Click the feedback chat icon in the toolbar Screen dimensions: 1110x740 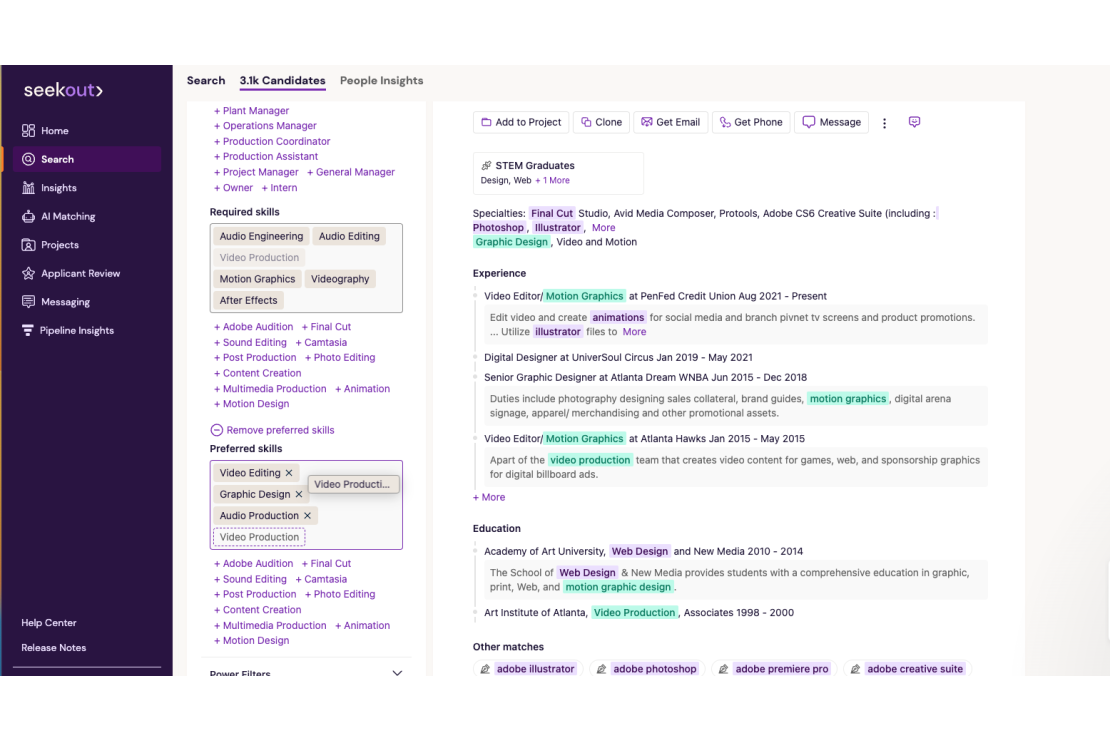[x=914, y=121]
